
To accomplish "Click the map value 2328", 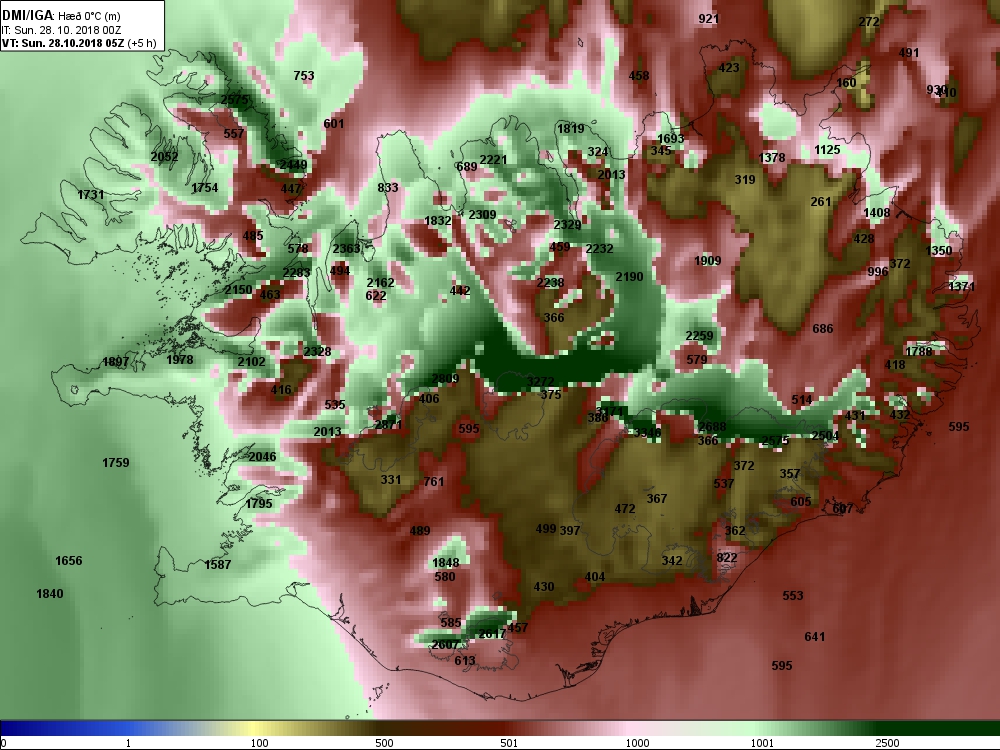I will tap(317, 351).
